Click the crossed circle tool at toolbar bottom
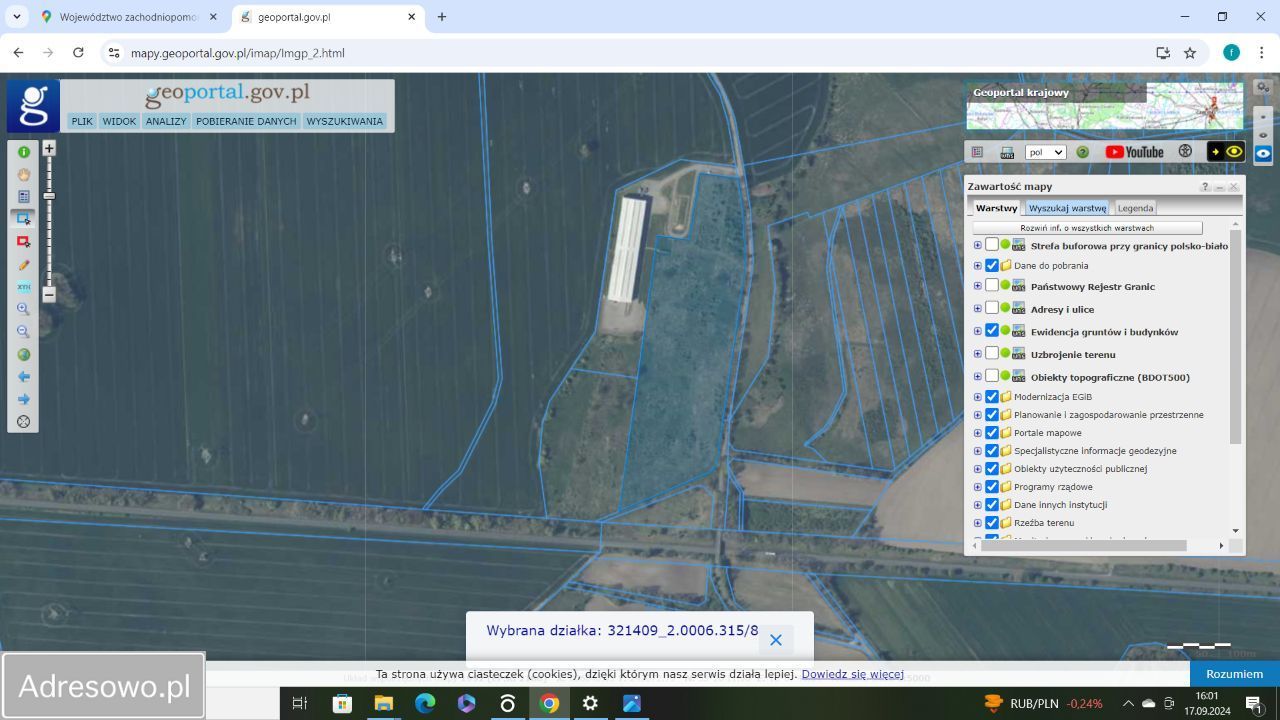The image size is (1280, 720). point(24,422)
